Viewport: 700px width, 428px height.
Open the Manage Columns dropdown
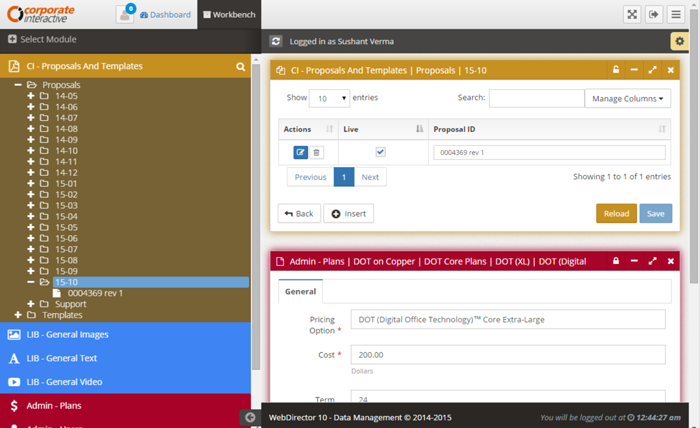click(627, 98)
